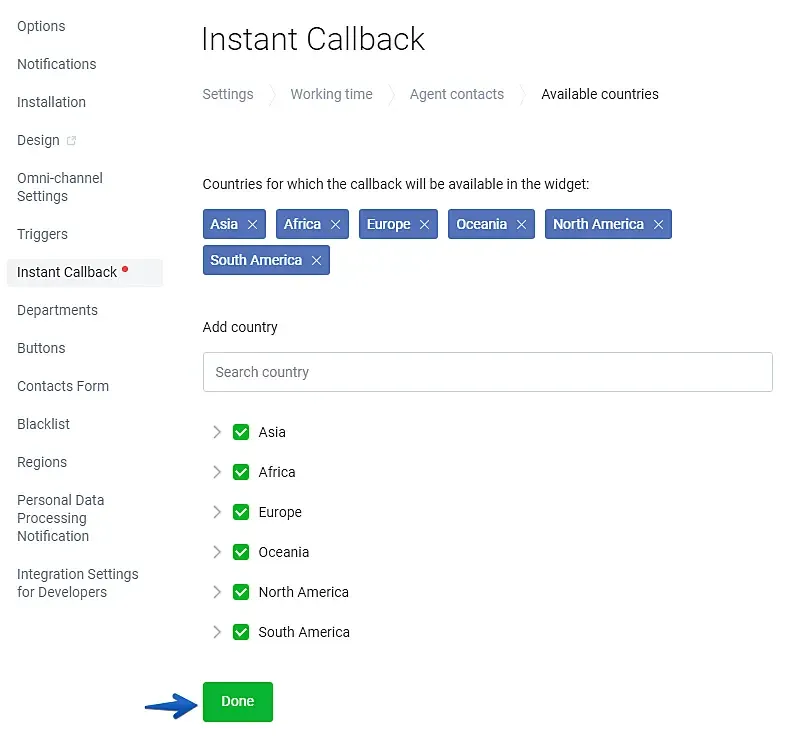The image size is (801, 748).
Task: Click the green Done button
Action: 238,702
